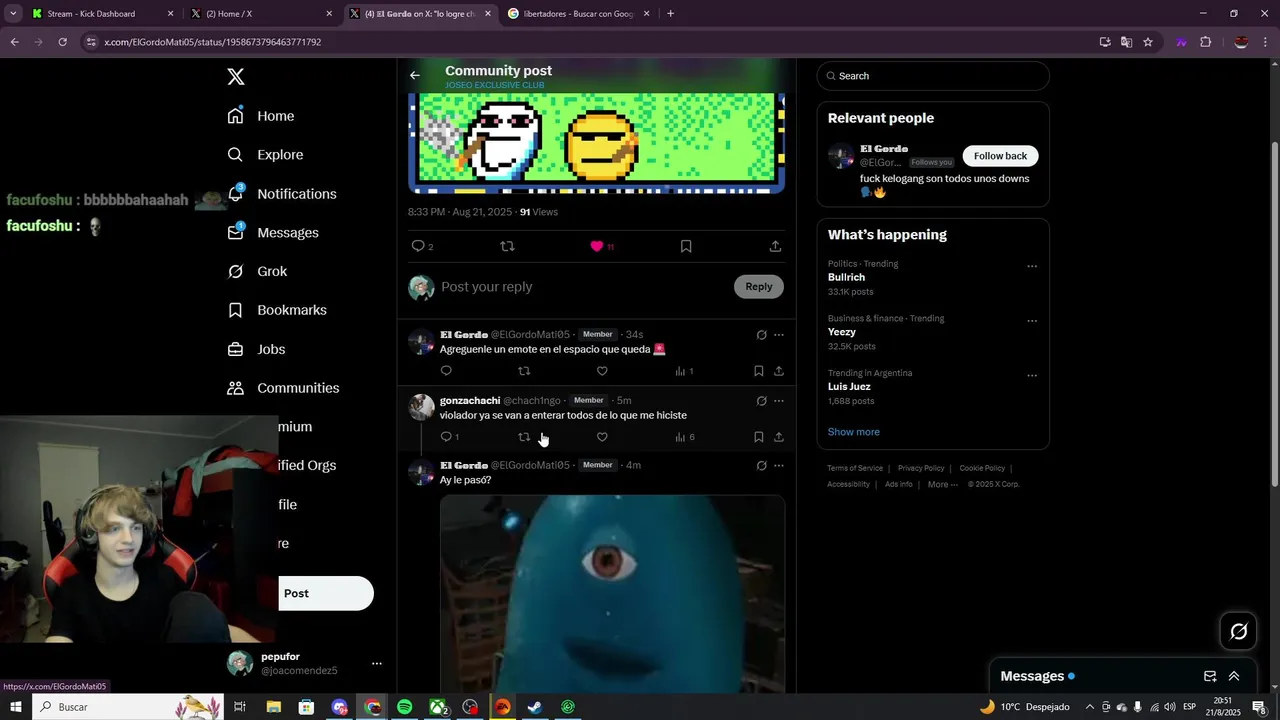Click the X Search box

(933, 76)
